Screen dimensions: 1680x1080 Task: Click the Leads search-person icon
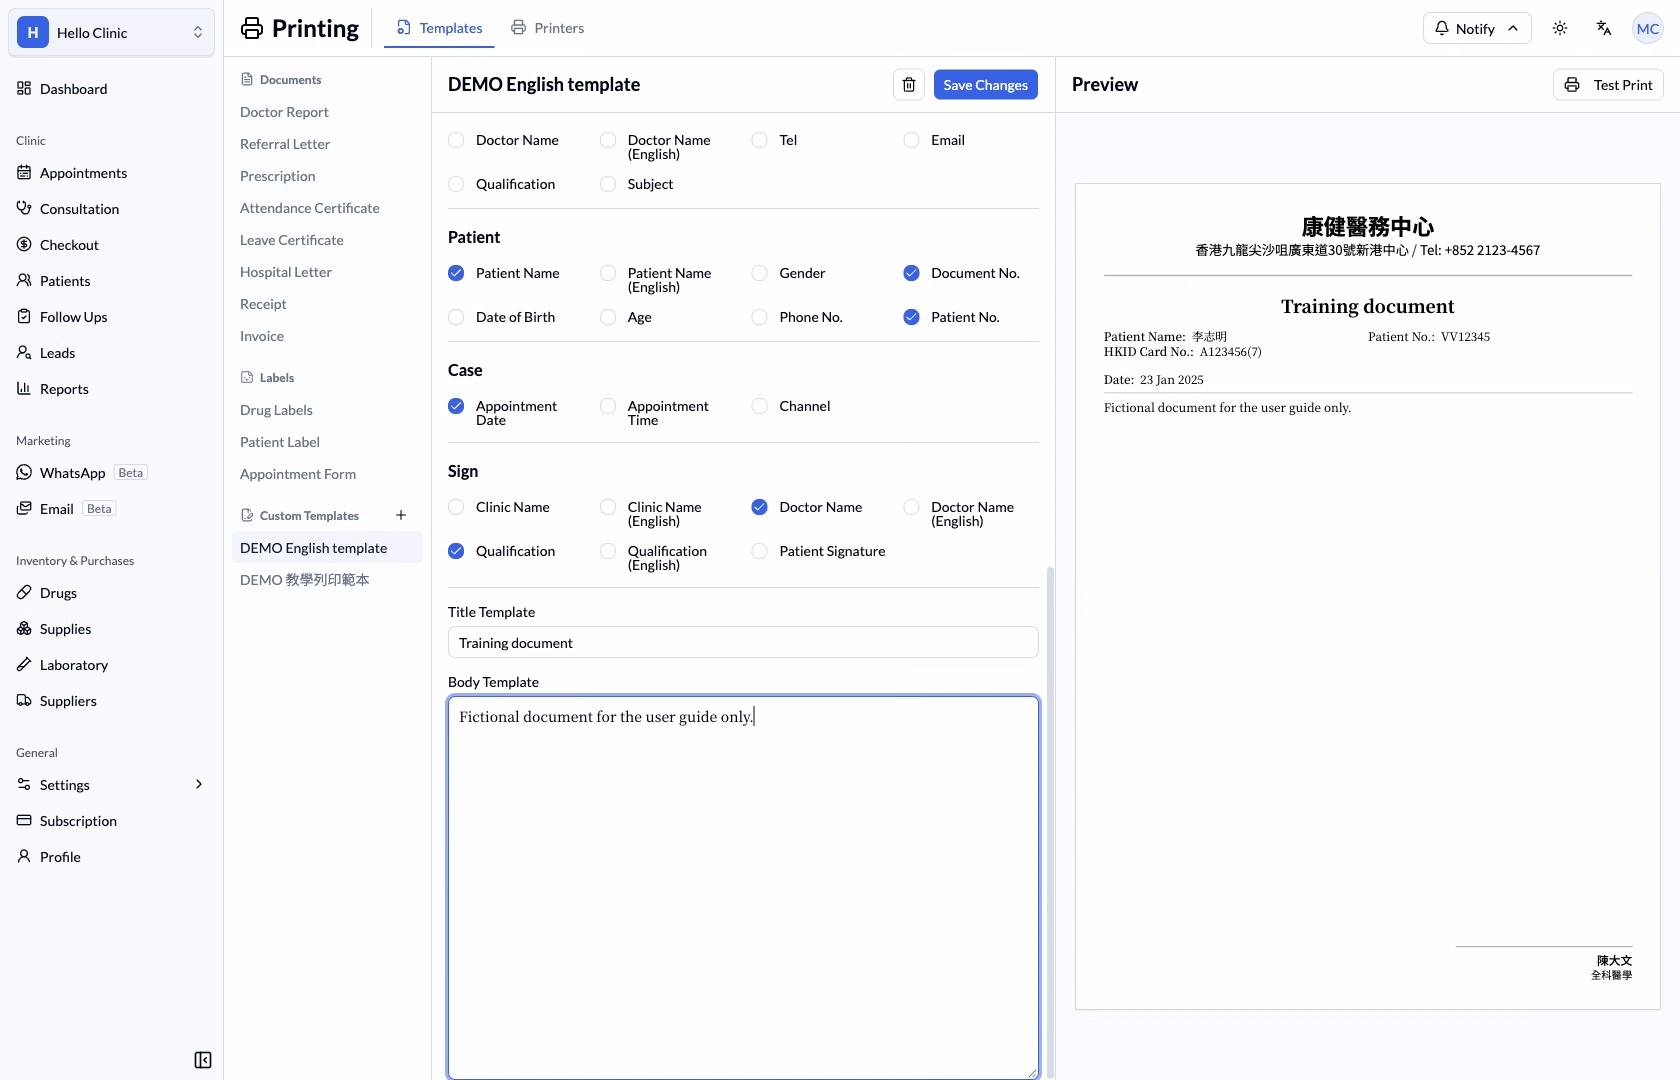click(24, 352)
